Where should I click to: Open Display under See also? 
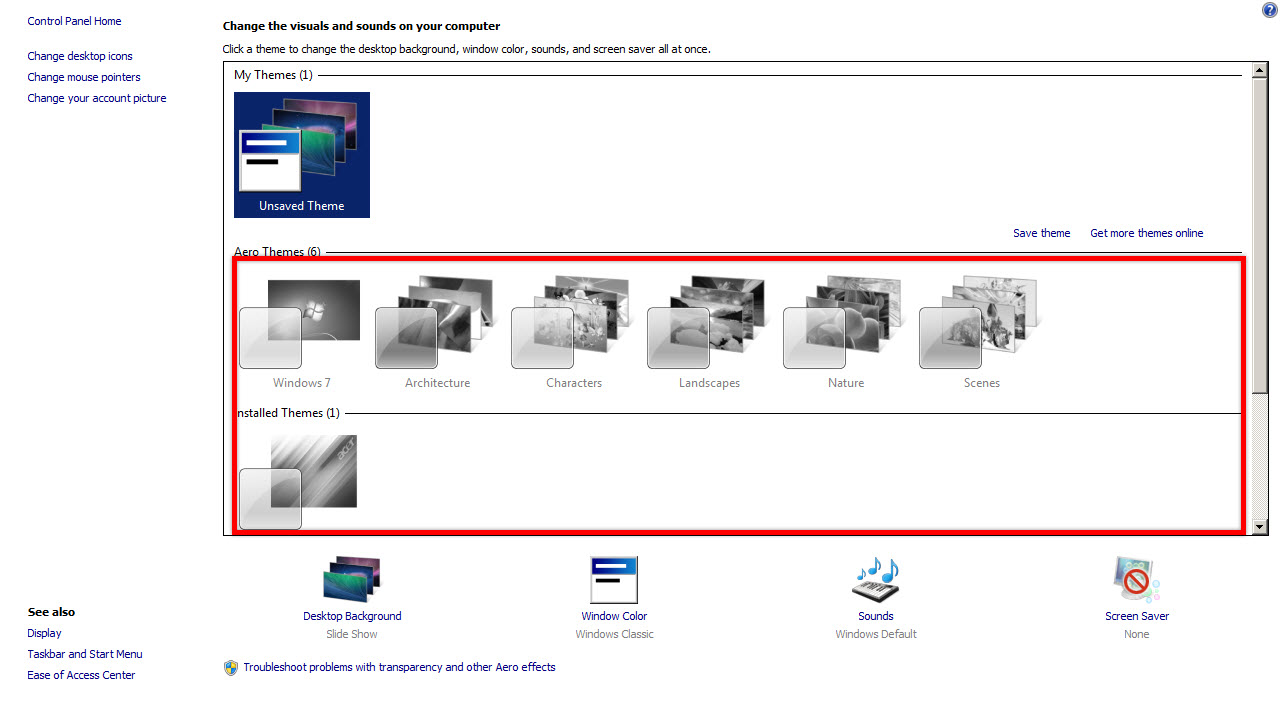(44, 633)
